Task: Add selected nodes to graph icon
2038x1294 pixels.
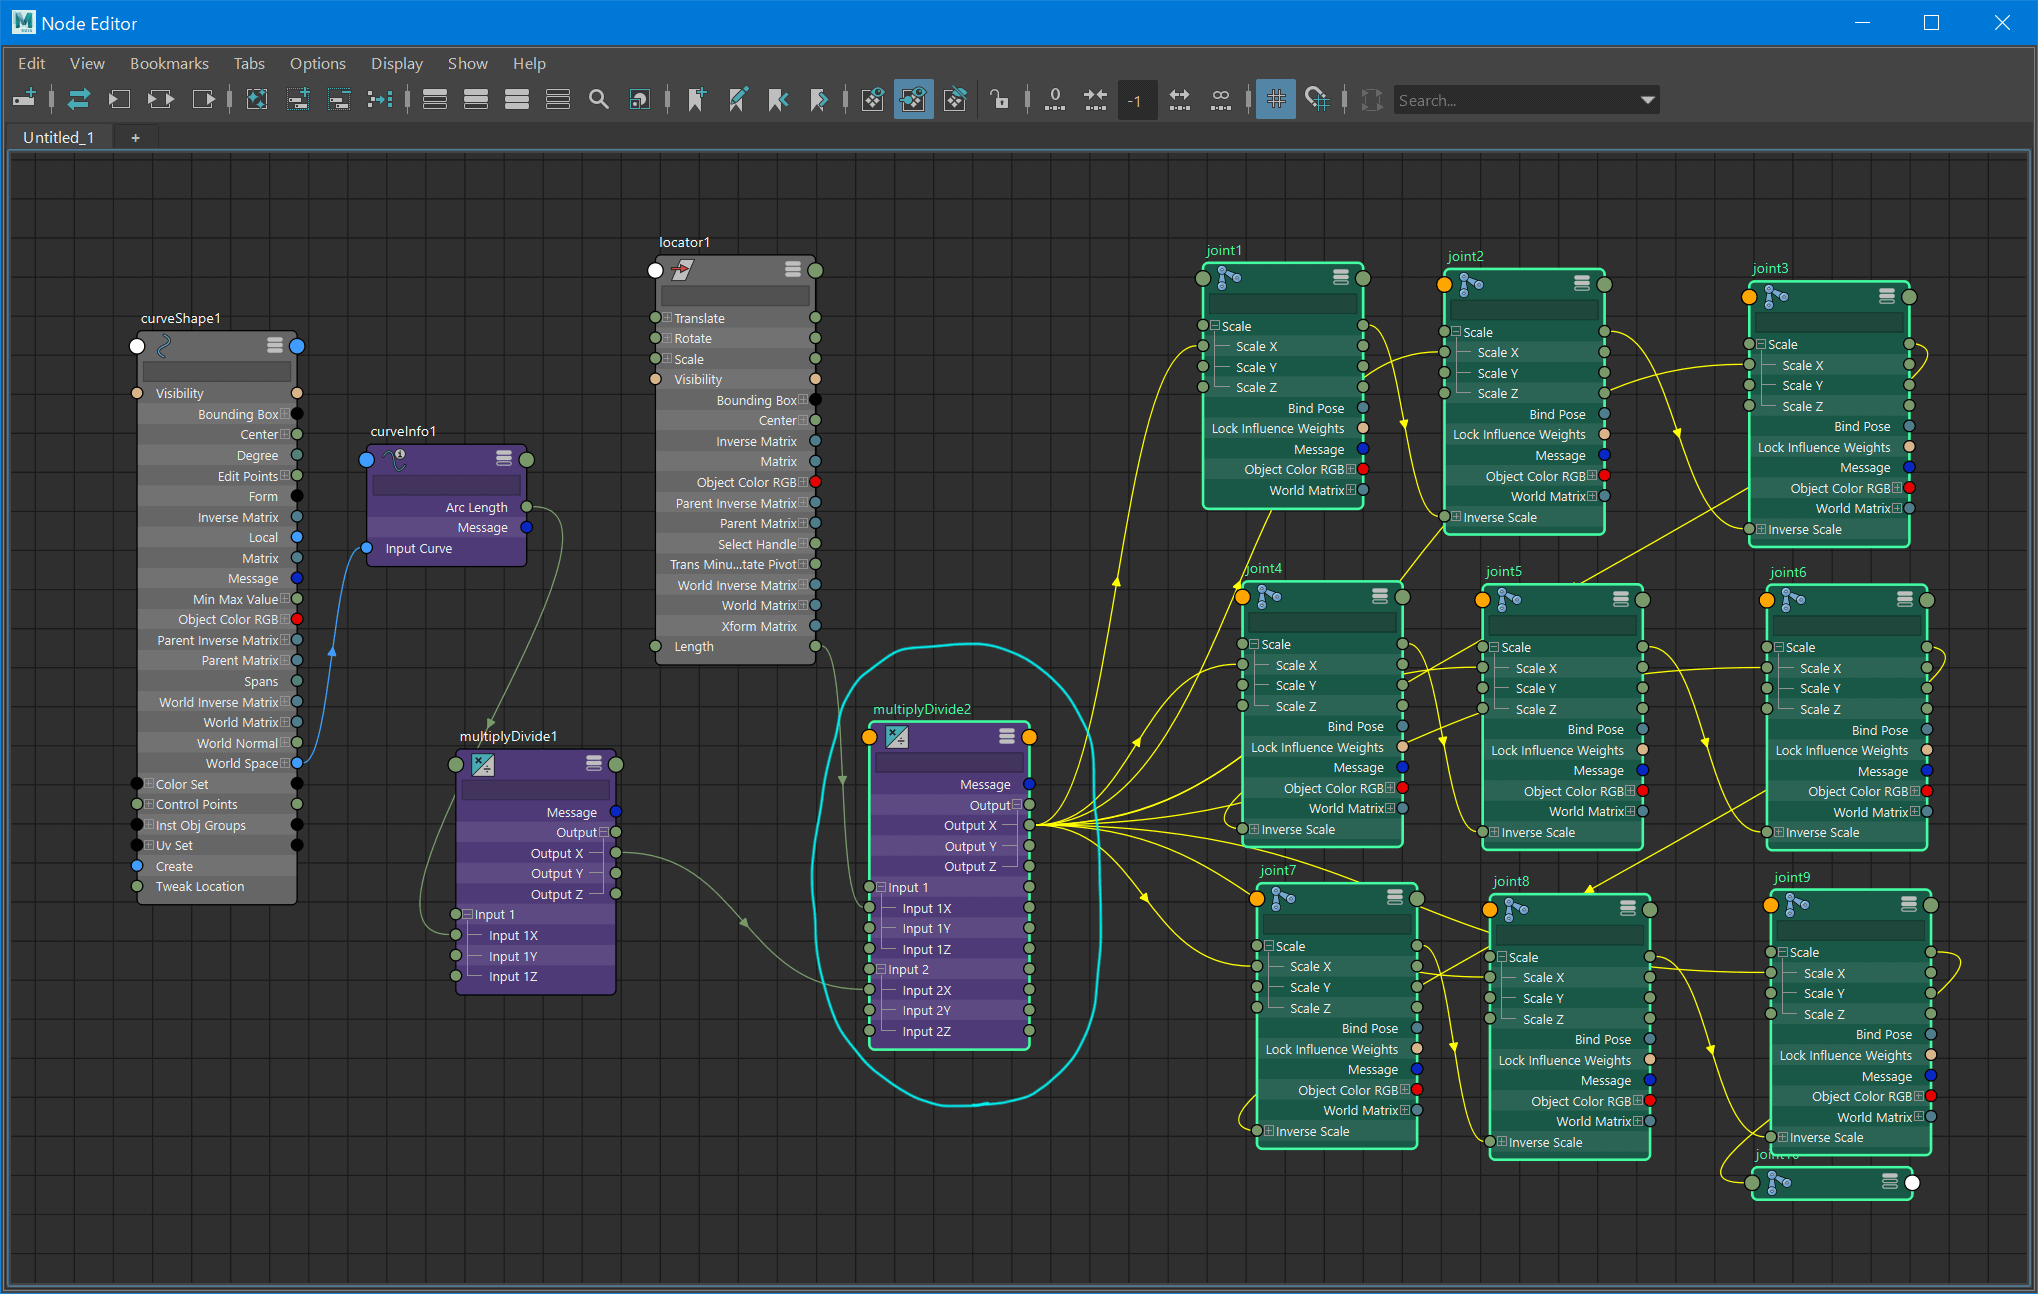Action: tap(298, 99)
